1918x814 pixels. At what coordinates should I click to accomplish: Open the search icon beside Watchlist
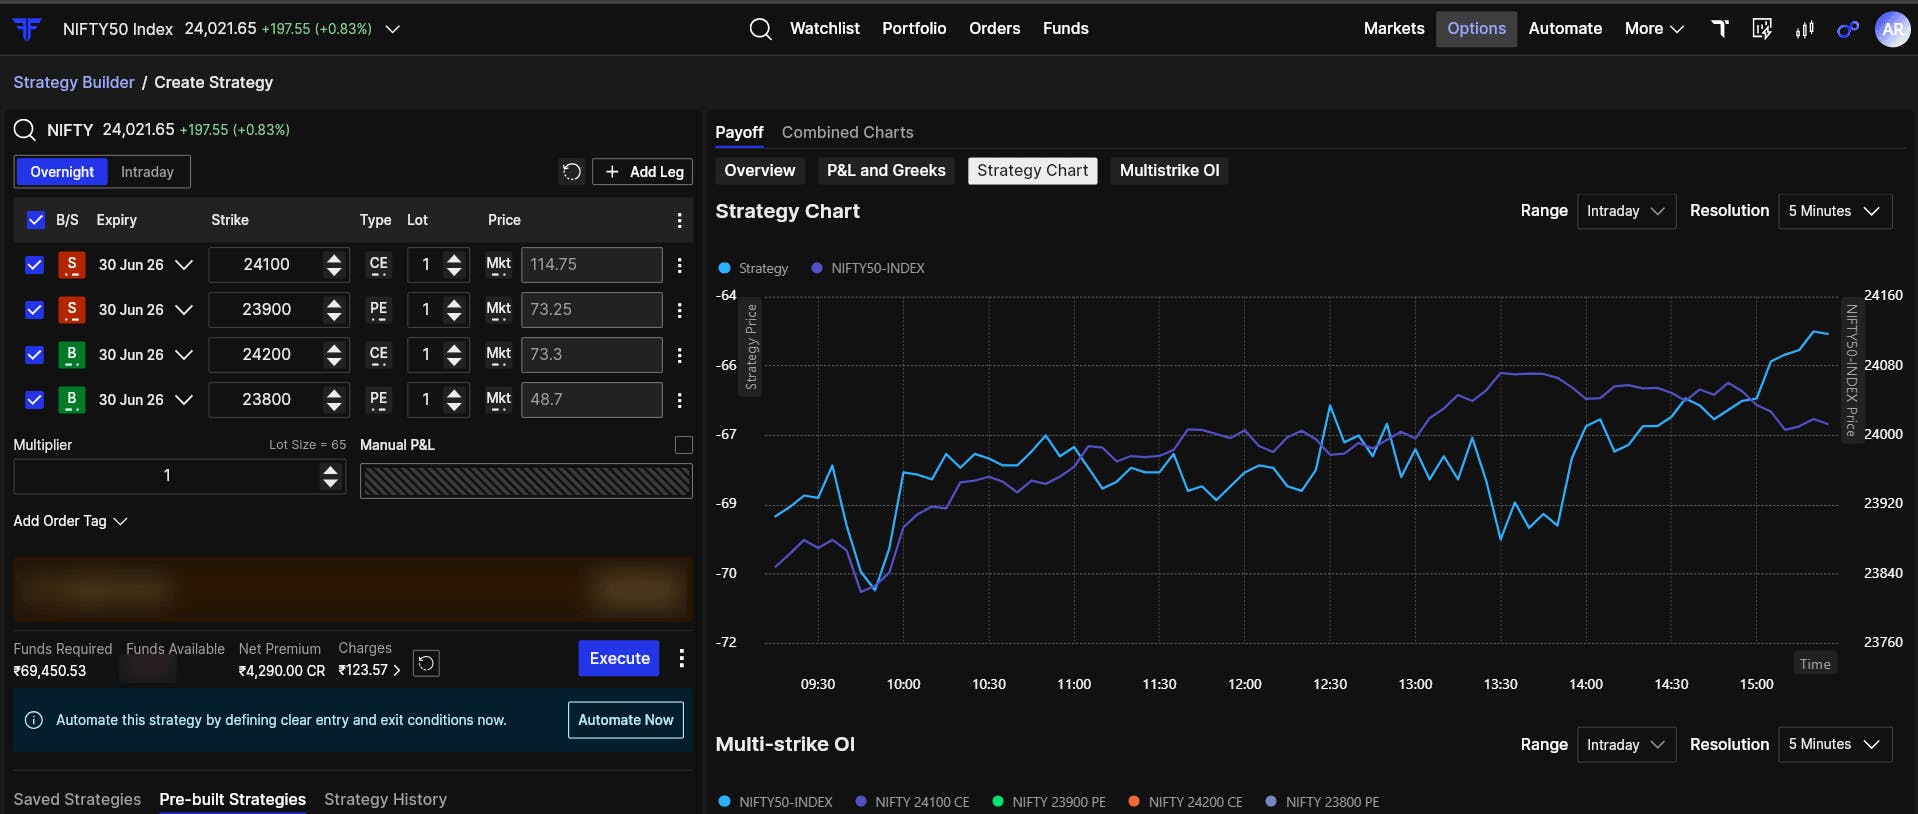pos(760,29)
